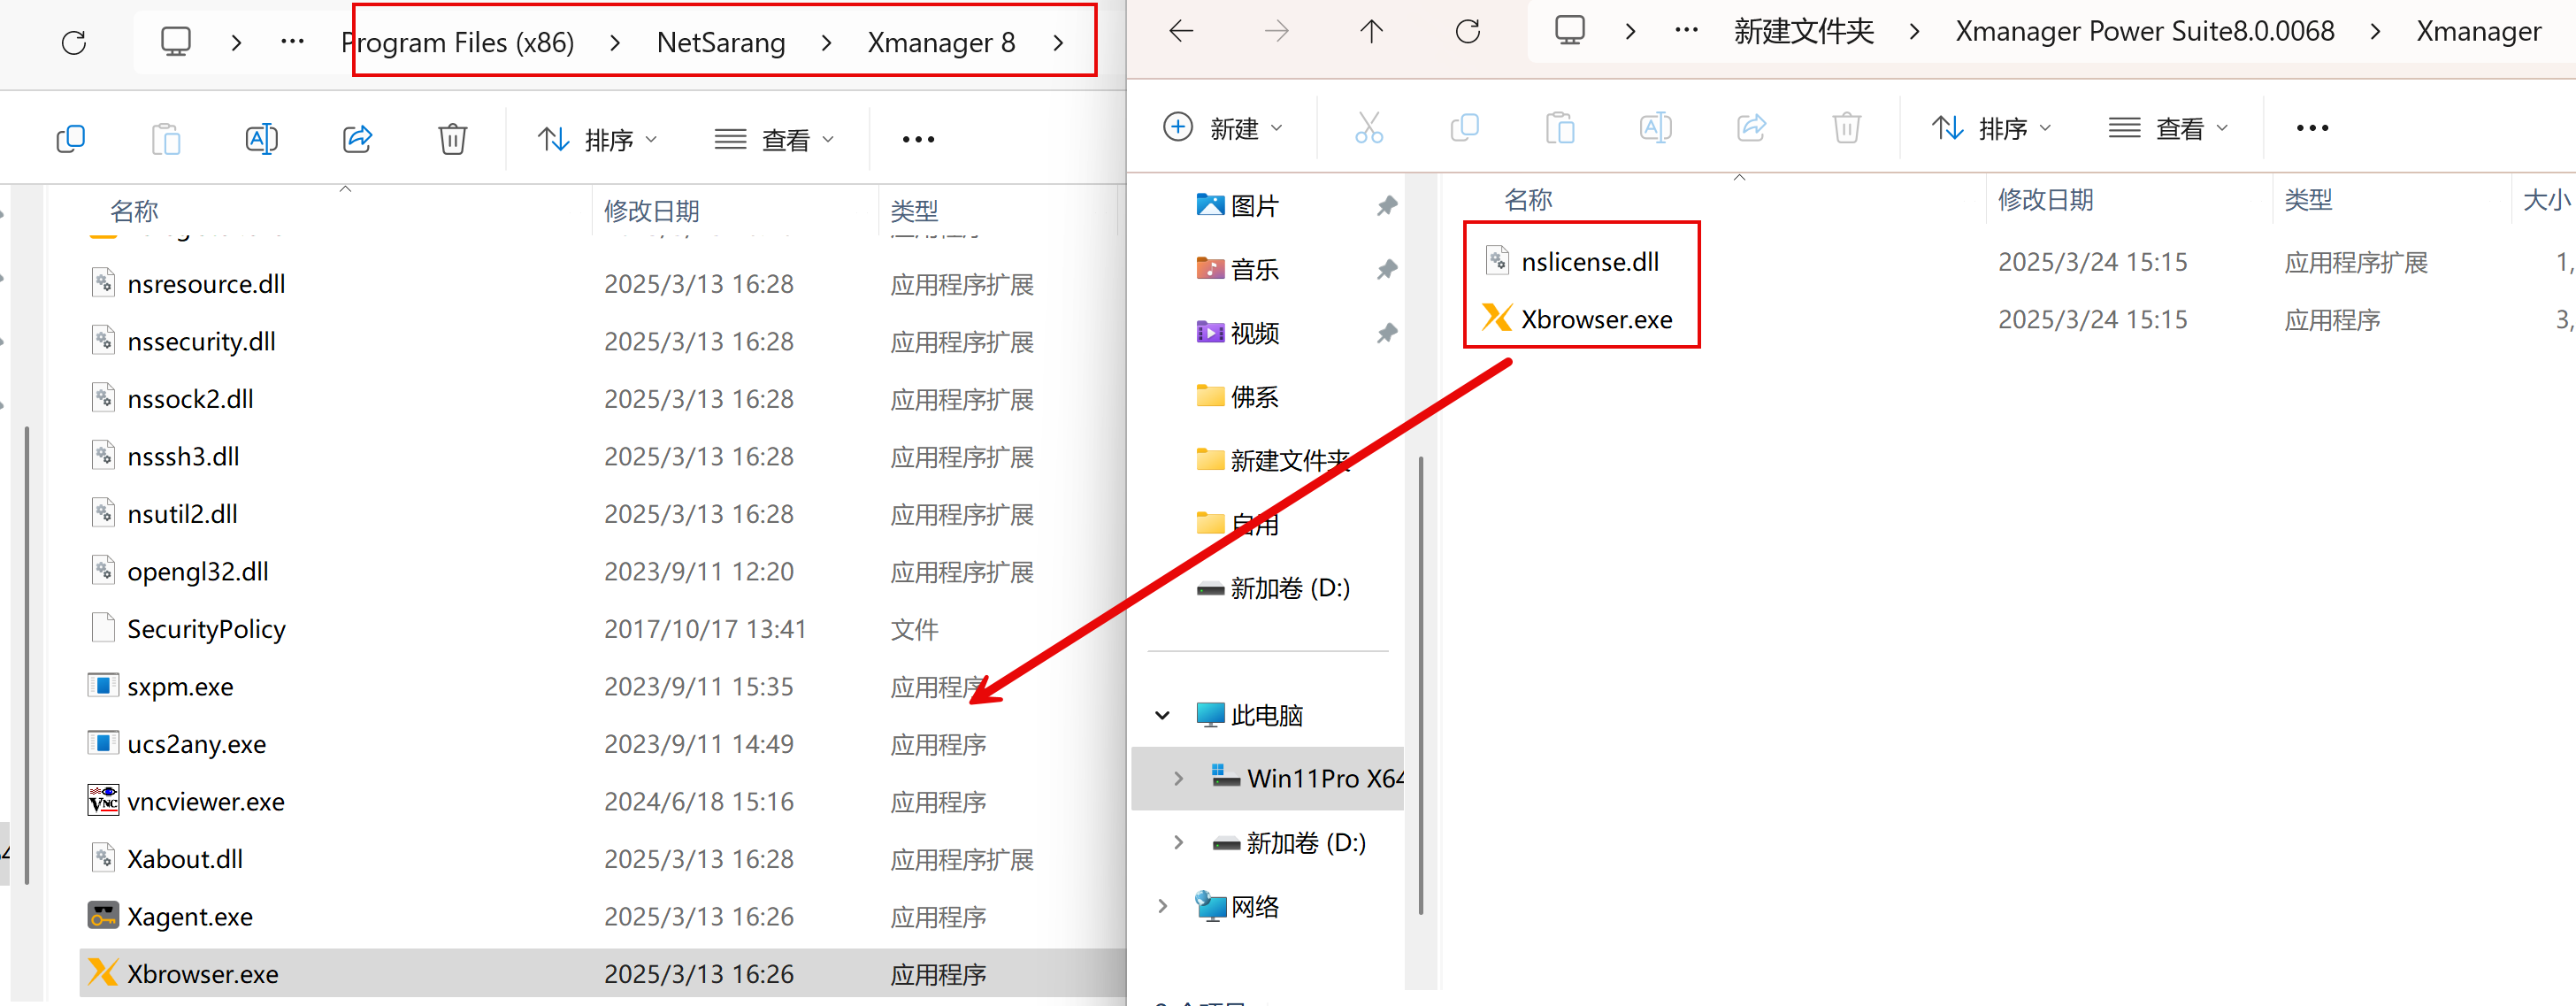The image size is (2576, 1006).
Task: Open the 新建 dropdown button
Action: click(1222, 128)
